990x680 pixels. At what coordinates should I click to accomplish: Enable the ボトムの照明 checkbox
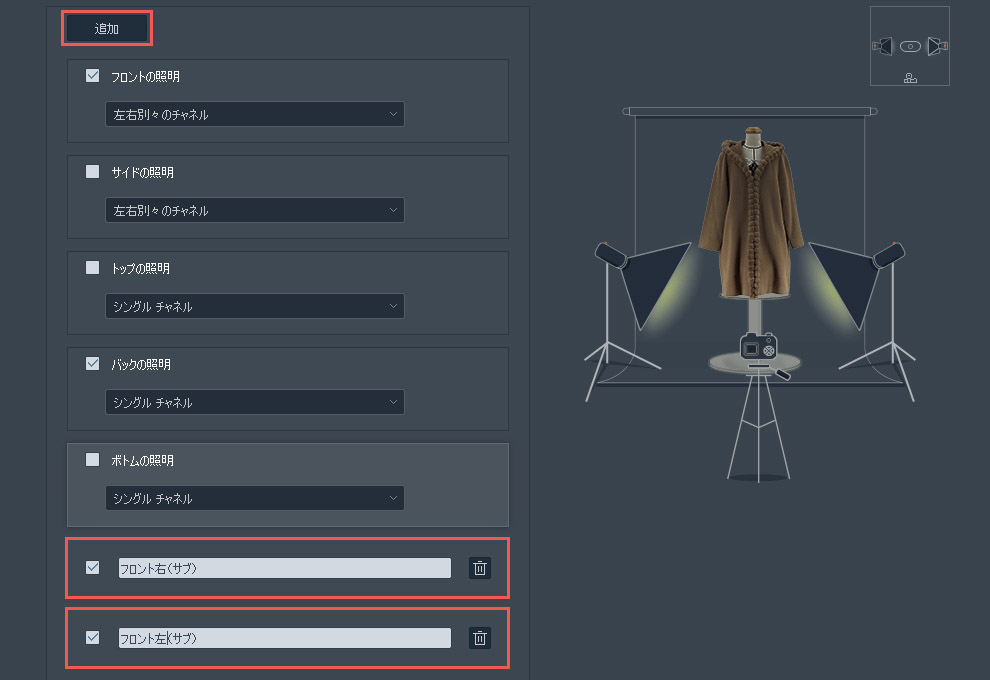click(x=93, y=460)
